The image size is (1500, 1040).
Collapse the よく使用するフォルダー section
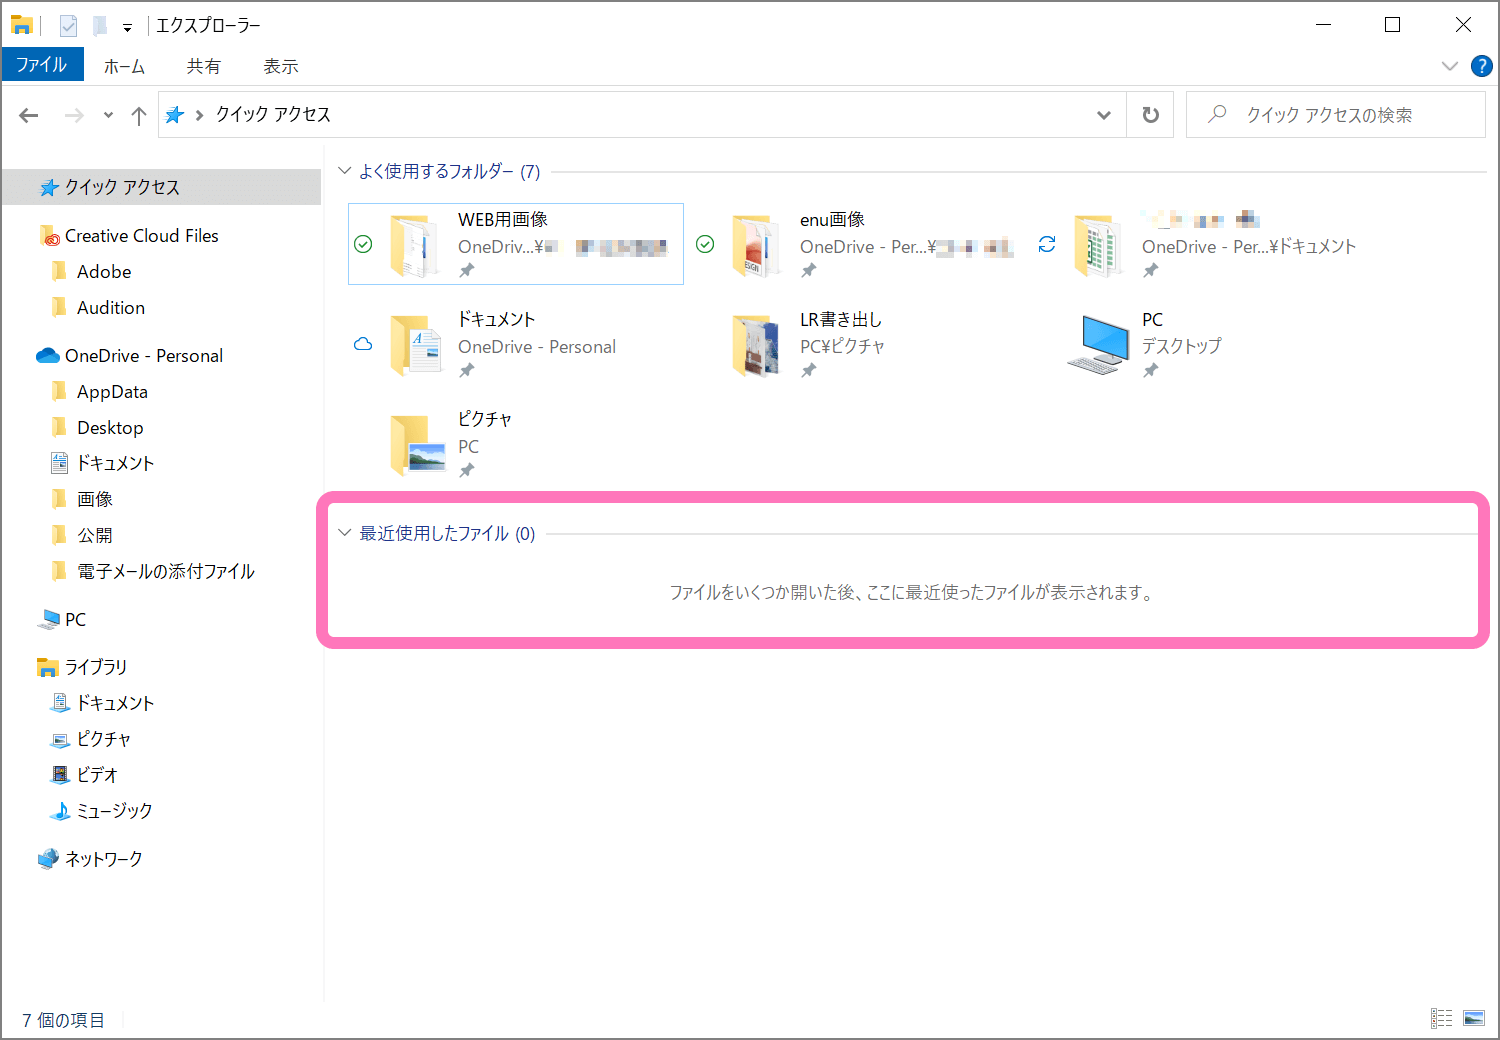pos(344,170)
